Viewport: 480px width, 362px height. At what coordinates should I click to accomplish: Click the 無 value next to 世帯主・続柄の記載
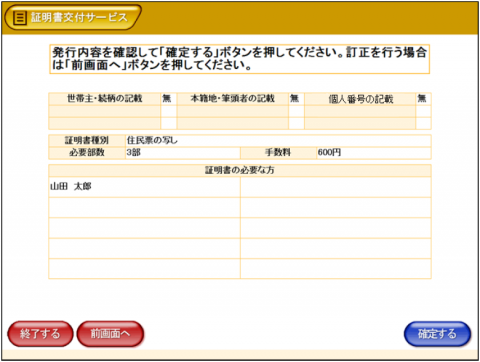pos(168,99)
